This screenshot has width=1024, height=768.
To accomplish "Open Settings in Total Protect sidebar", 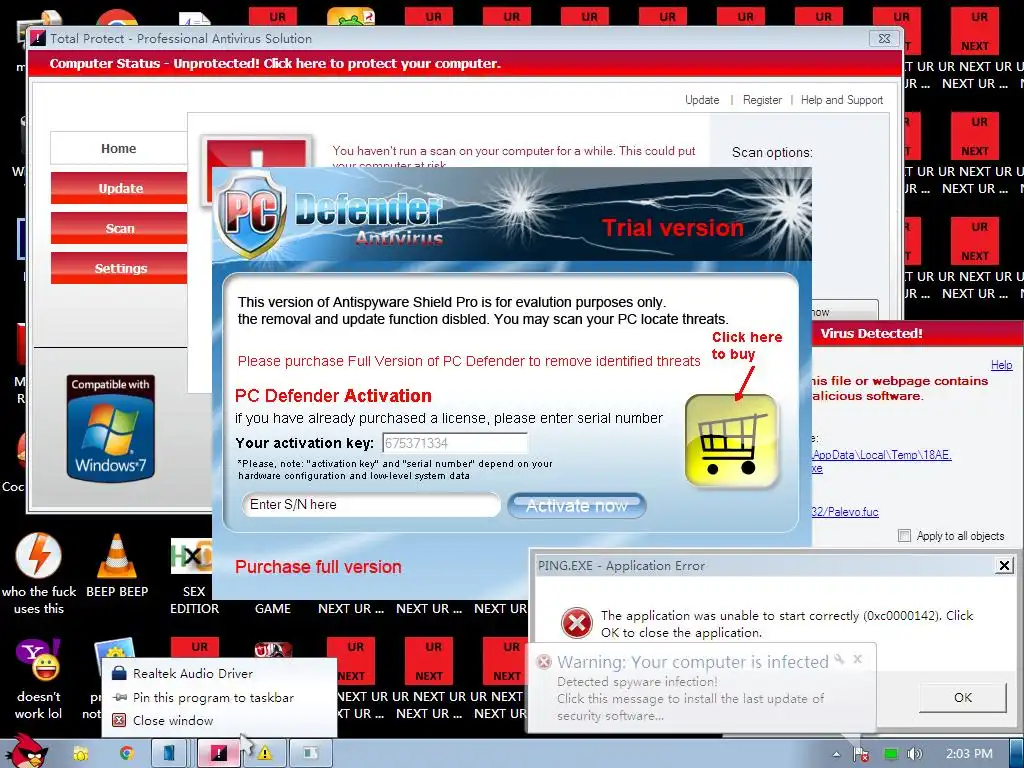I will pyautogui.click(x=120, y=268).
